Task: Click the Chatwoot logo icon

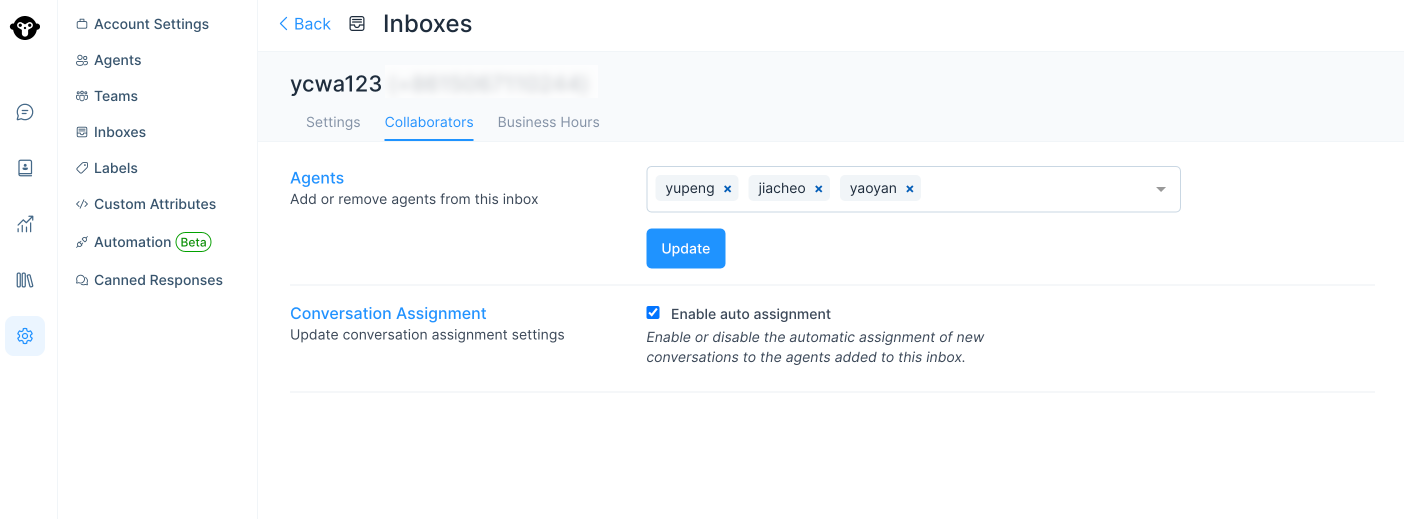Action: point(25,27)
